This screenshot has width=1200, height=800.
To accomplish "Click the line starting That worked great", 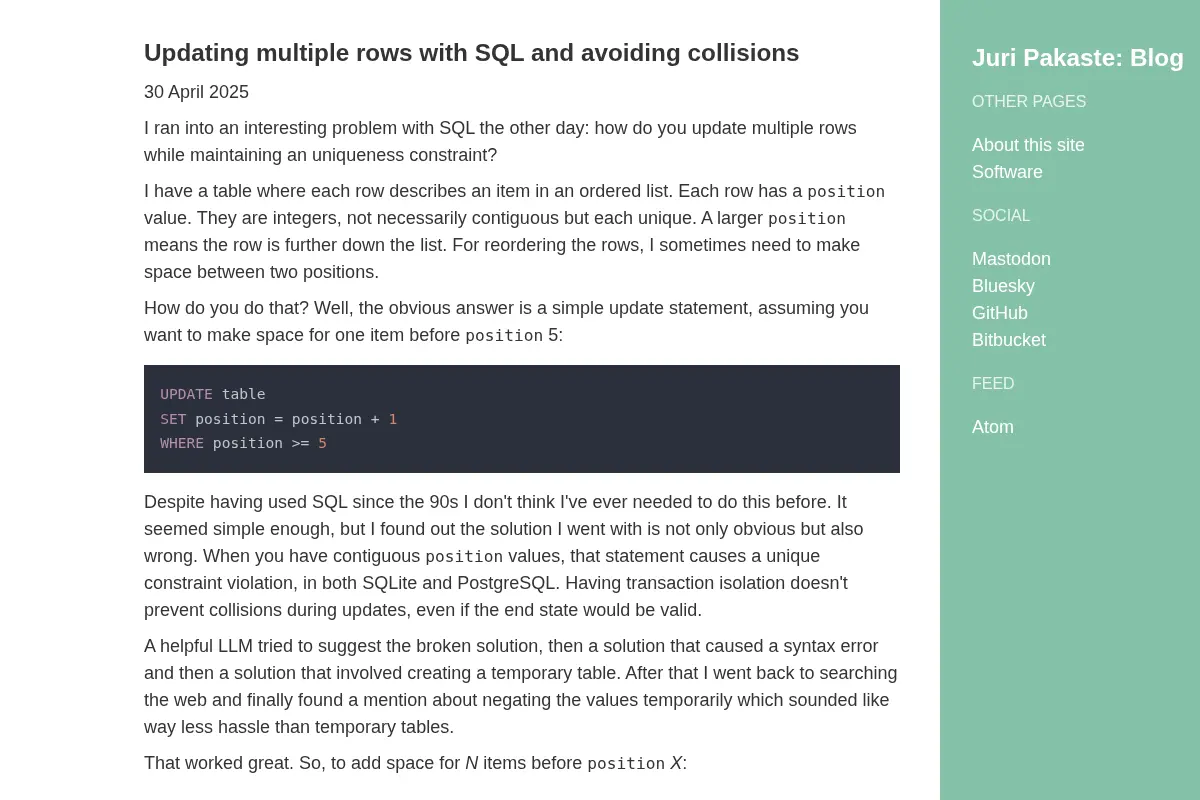I will coord(415,763).
